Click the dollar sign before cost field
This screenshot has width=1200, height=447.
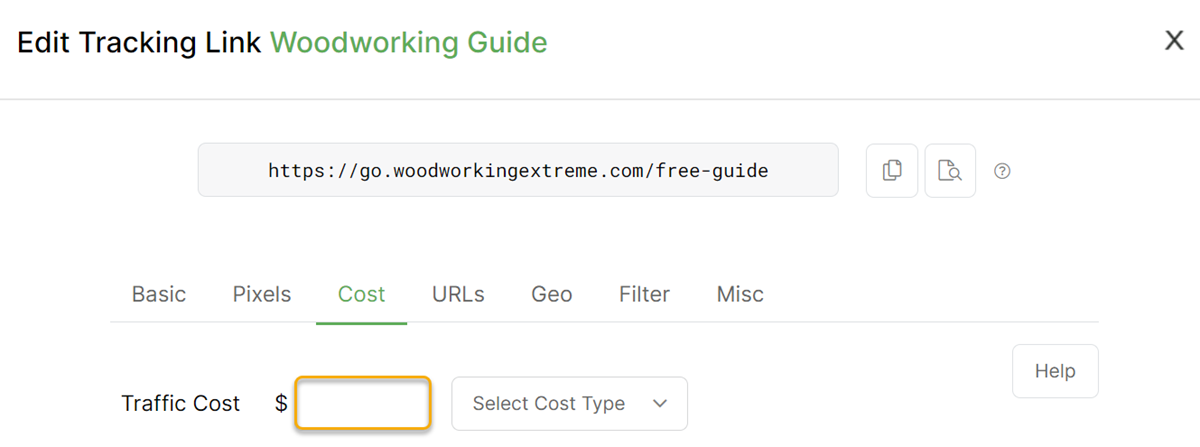(281, 403)
